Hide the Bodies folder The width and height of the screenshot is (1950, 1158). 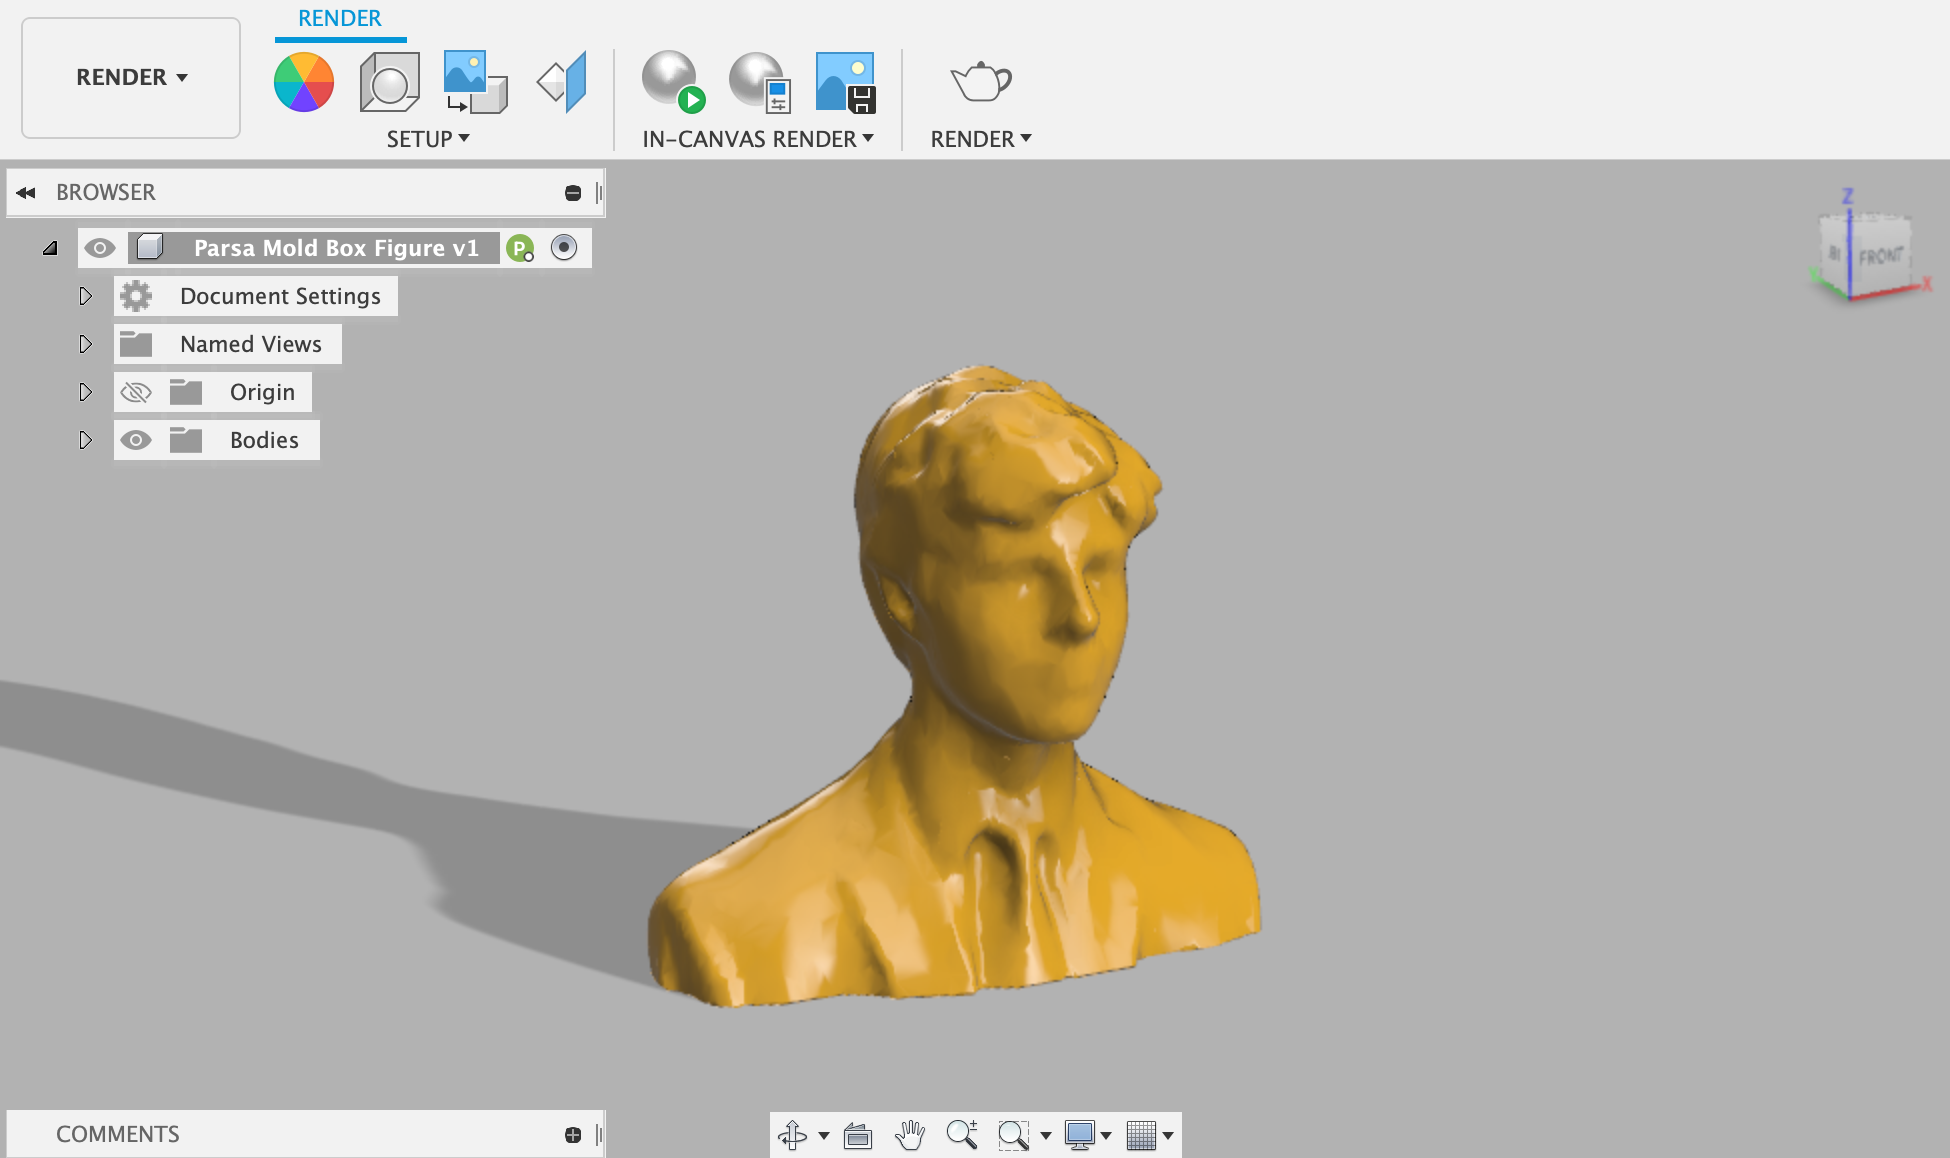tap(136, 440)
